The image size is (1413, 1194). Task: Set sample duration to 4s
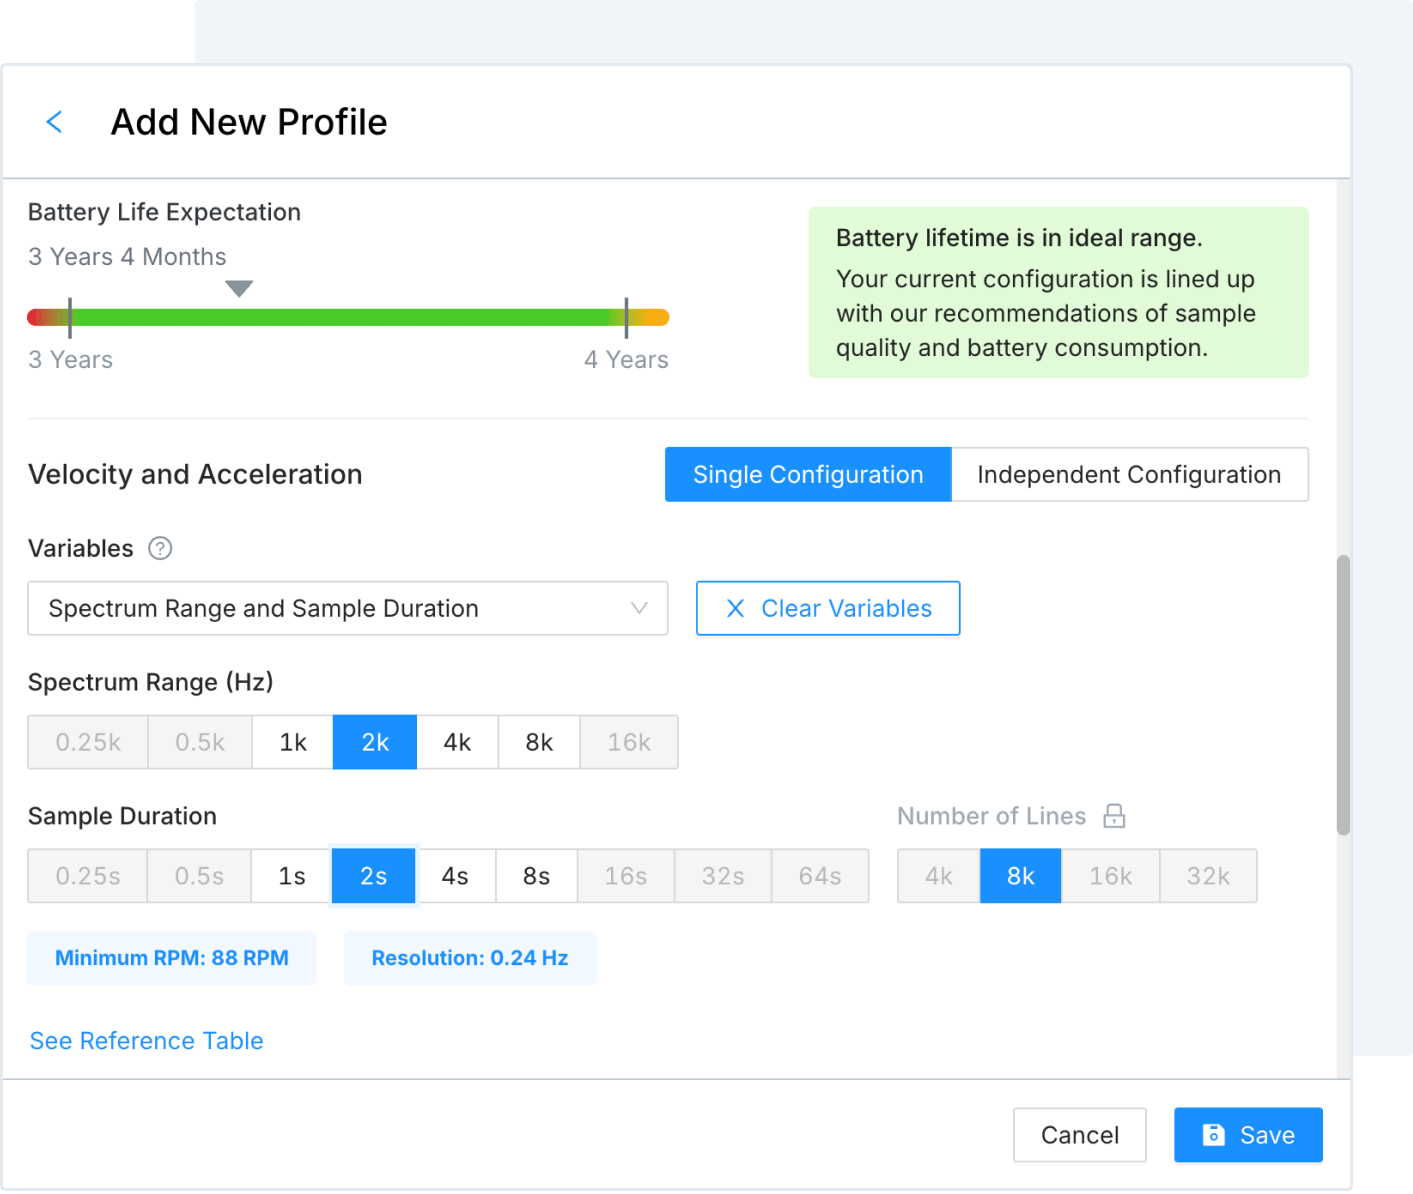point(455,876)
